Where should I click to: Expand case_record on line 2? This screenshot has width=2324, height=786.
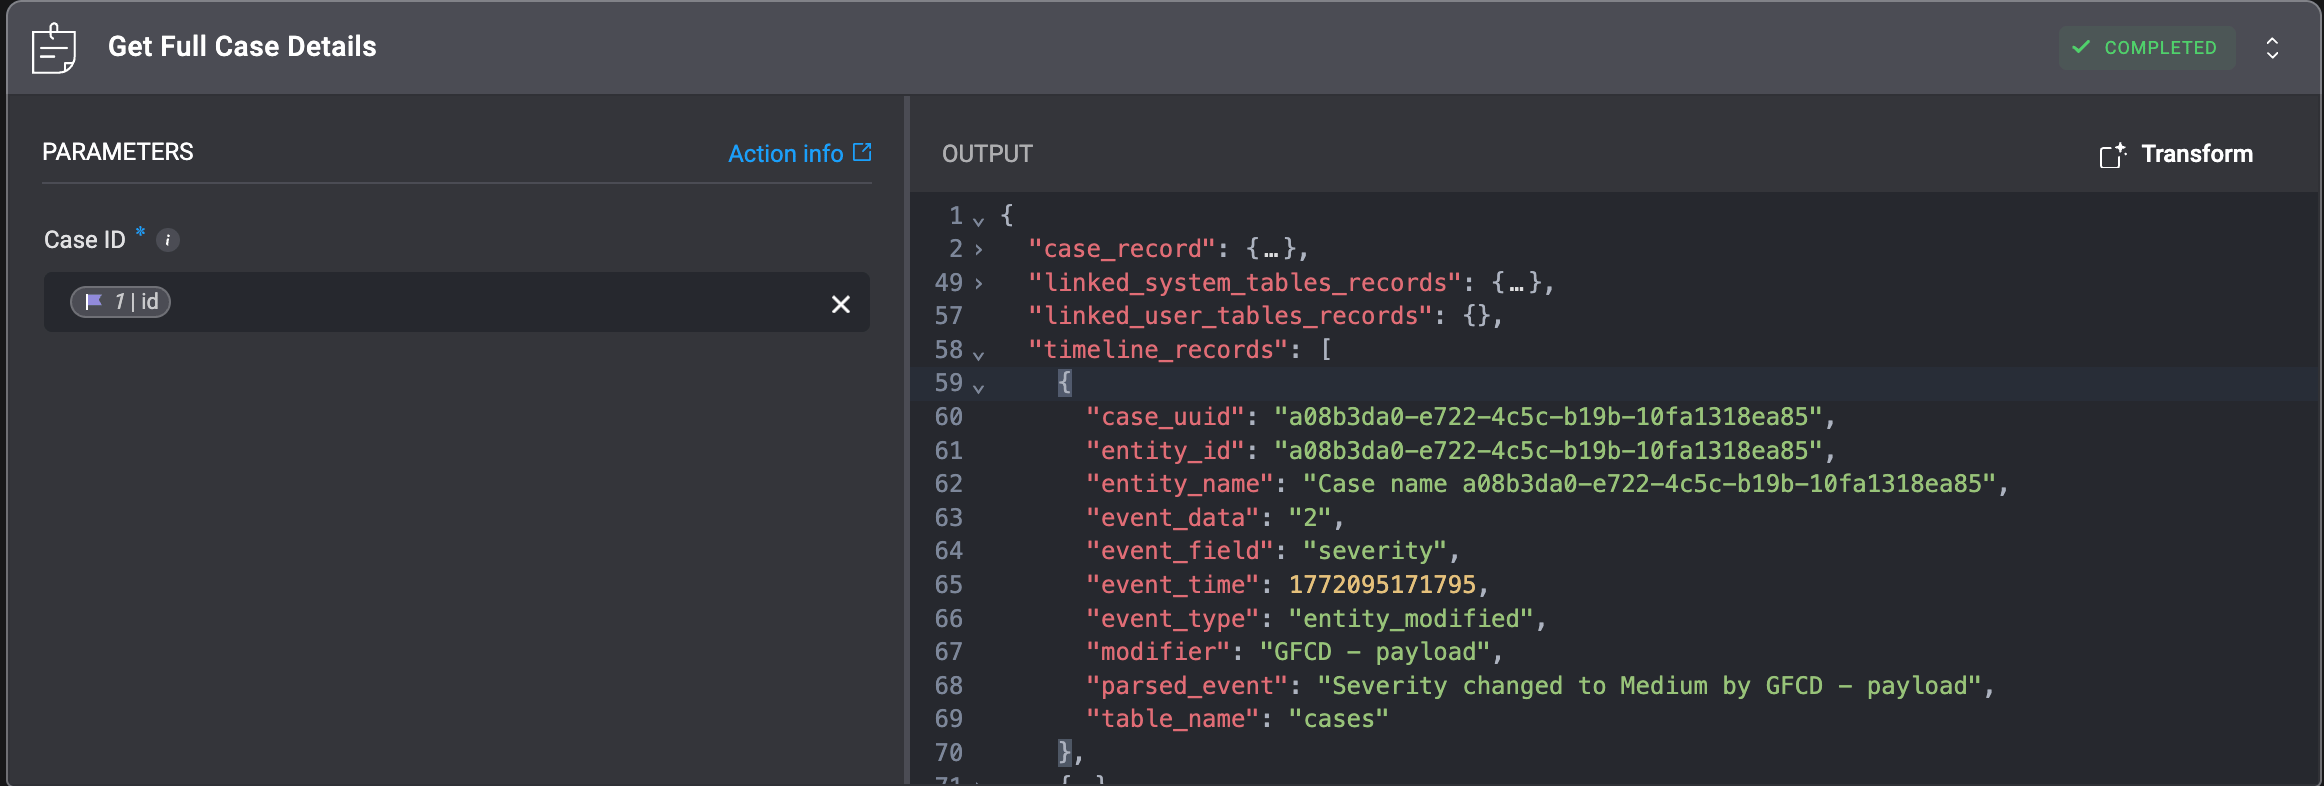coord(978,250)
